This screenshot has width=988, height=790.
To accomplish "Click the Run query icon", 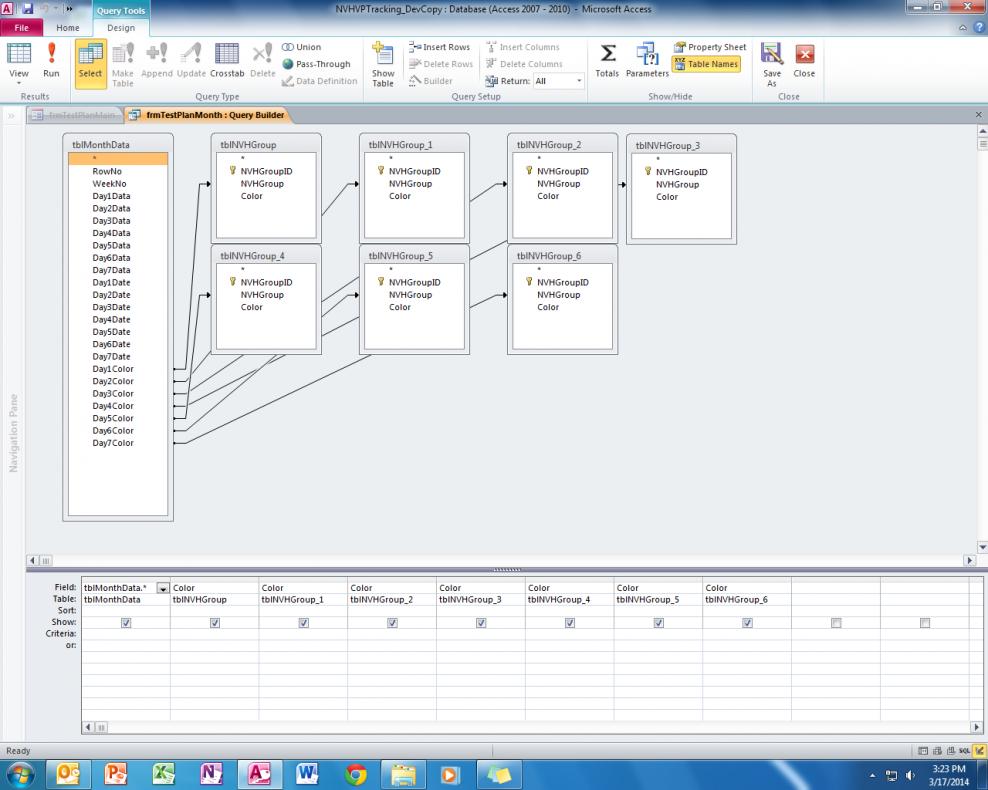I will coord(50,60).
